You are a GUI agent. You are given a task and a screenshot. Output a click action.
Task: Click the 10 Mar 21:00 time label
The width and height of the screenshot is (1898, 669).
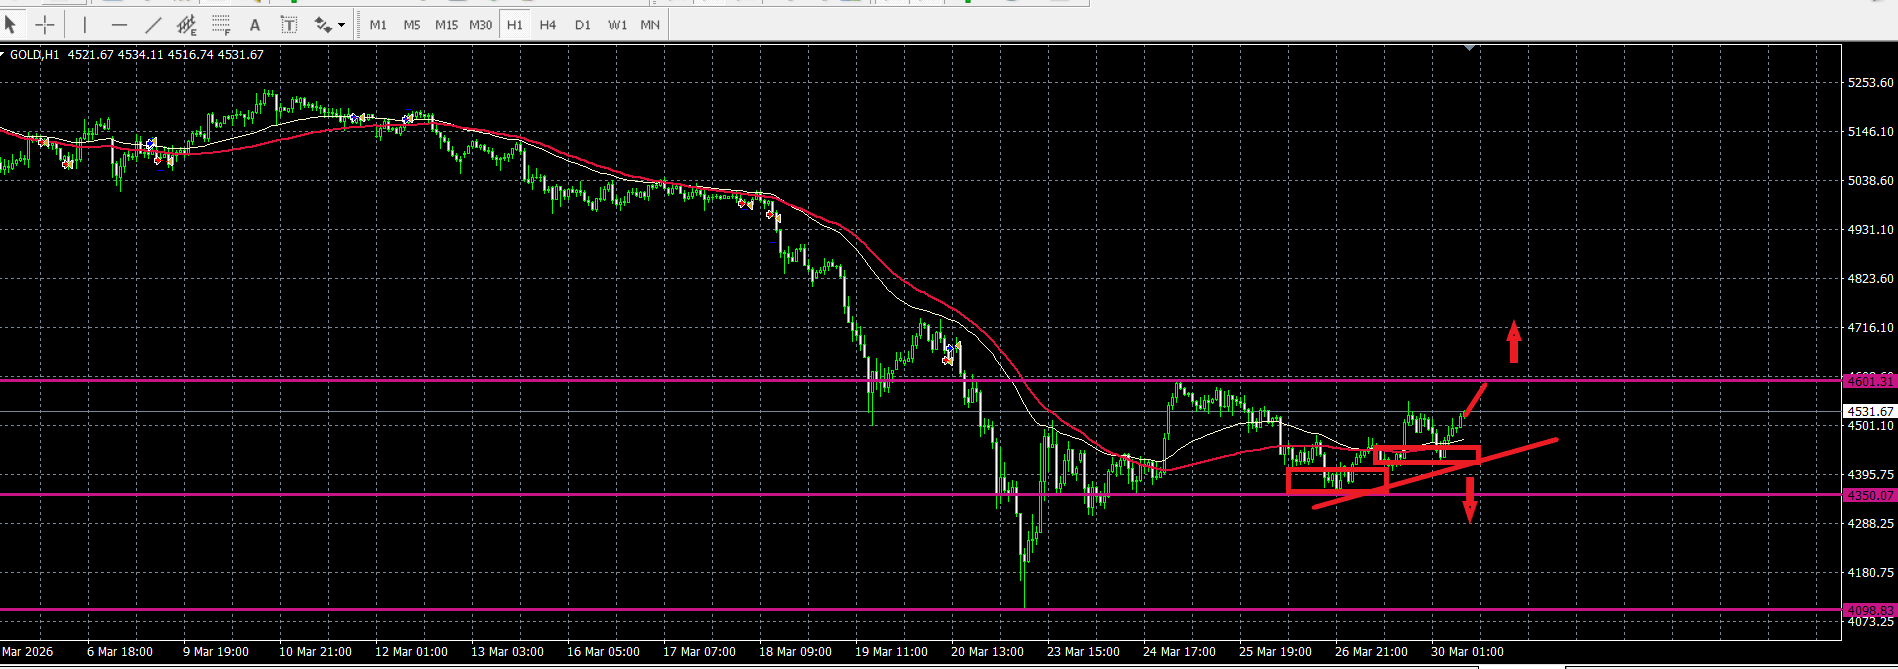(315, 652)
